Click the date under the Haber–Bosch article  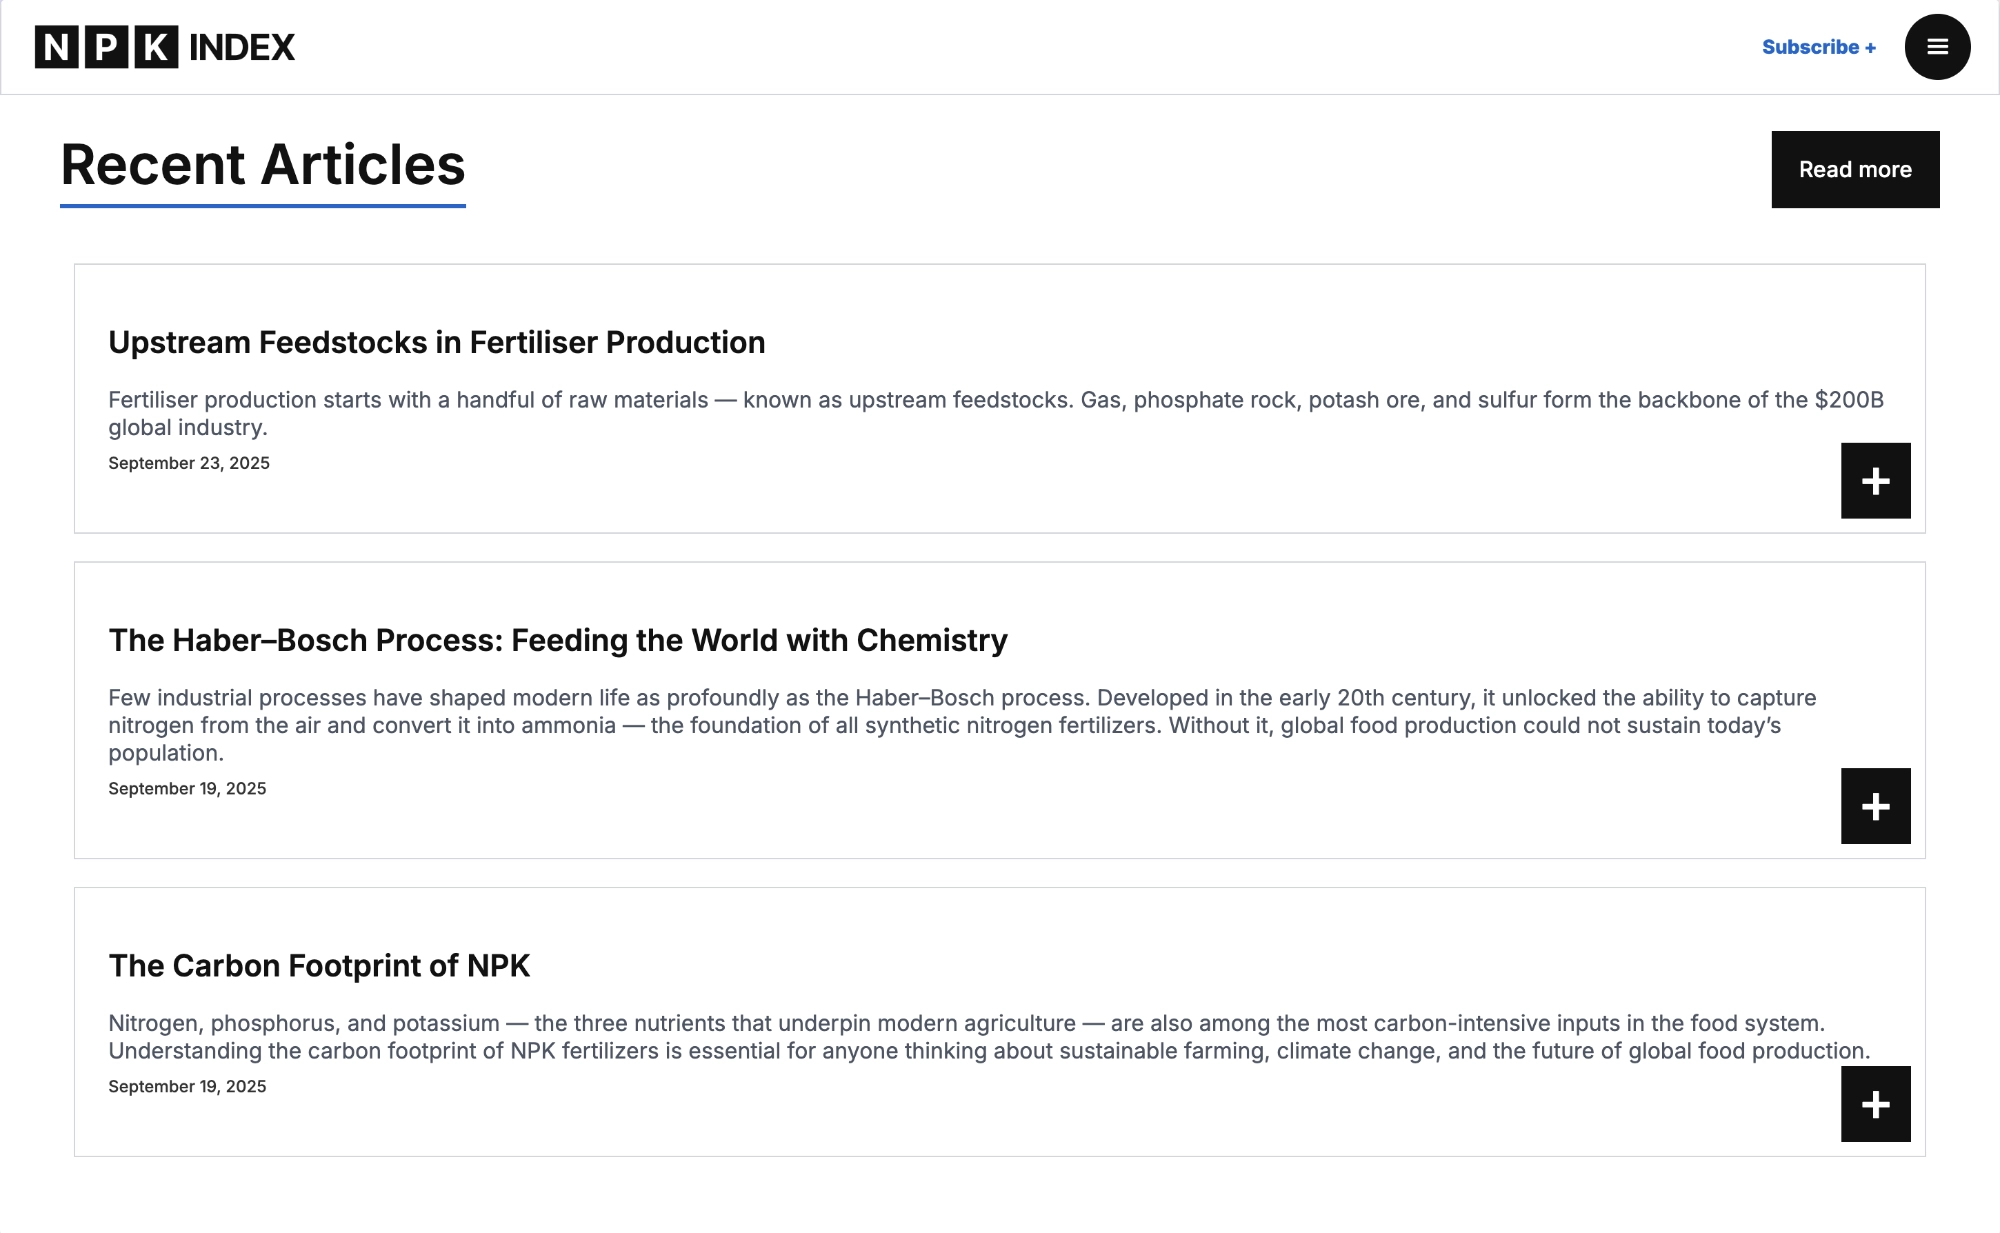click(187, 789)
